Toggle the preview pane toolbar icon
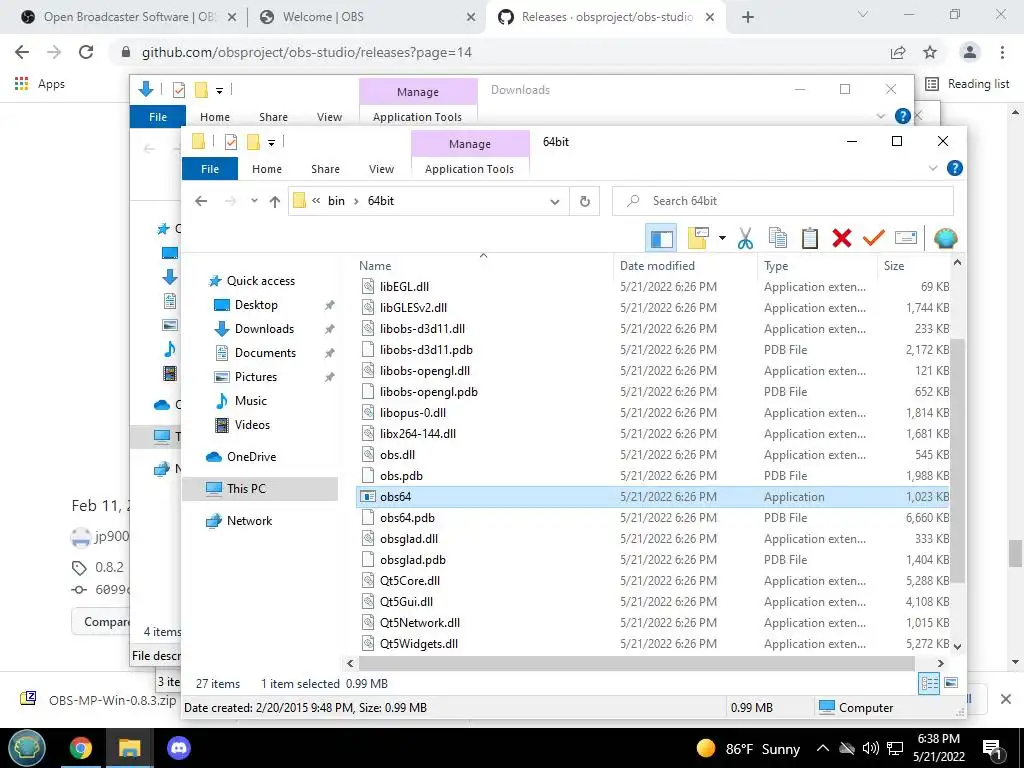The width and height of the screenshot is (1024, 768). 661,238
